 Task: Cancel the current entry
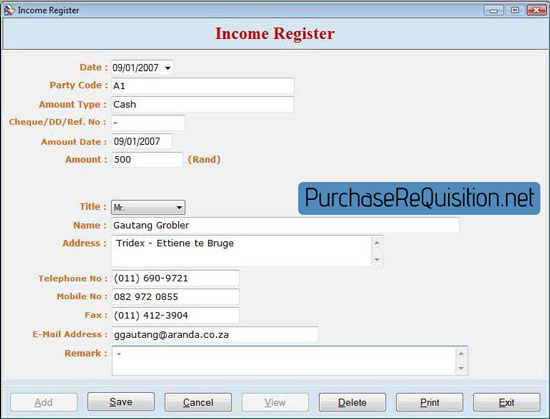(198, 402)
